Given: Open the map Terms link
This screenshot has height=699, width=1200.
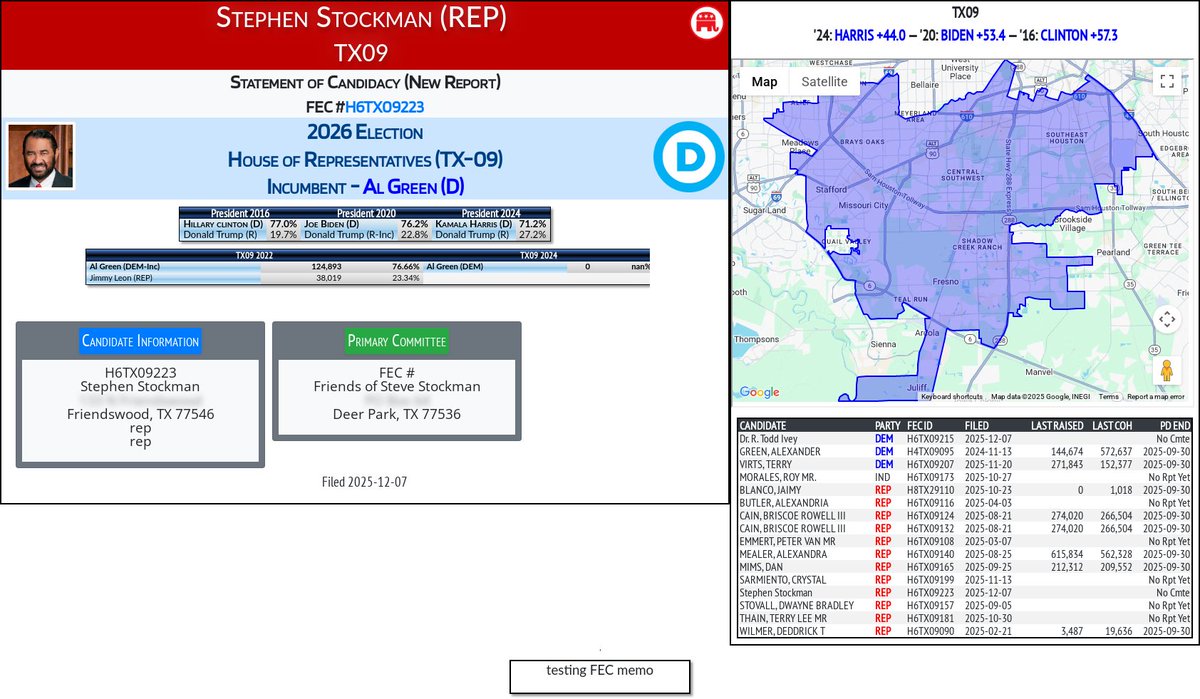Looking at the screenshot, I should (1109, 397).
